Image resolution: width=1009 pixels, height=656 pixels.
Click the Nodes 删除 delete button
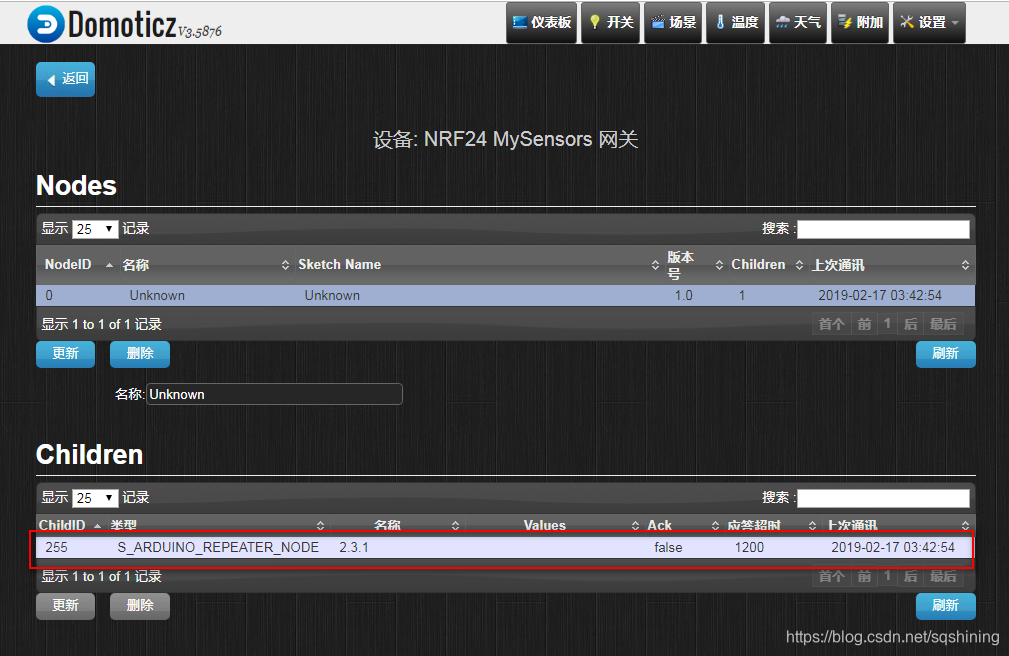coord(140,354)
